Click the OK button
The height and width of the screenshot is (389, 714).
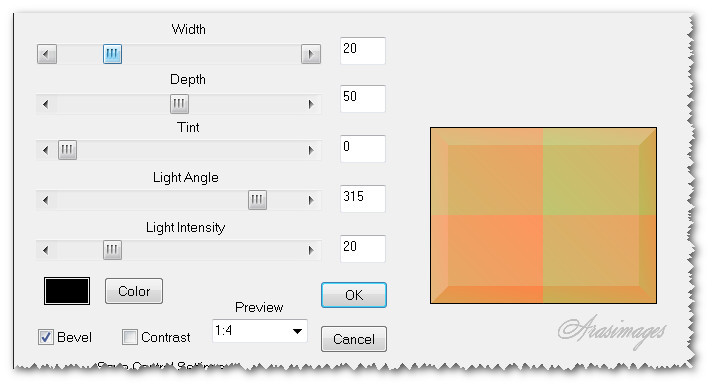pos(354,295)
